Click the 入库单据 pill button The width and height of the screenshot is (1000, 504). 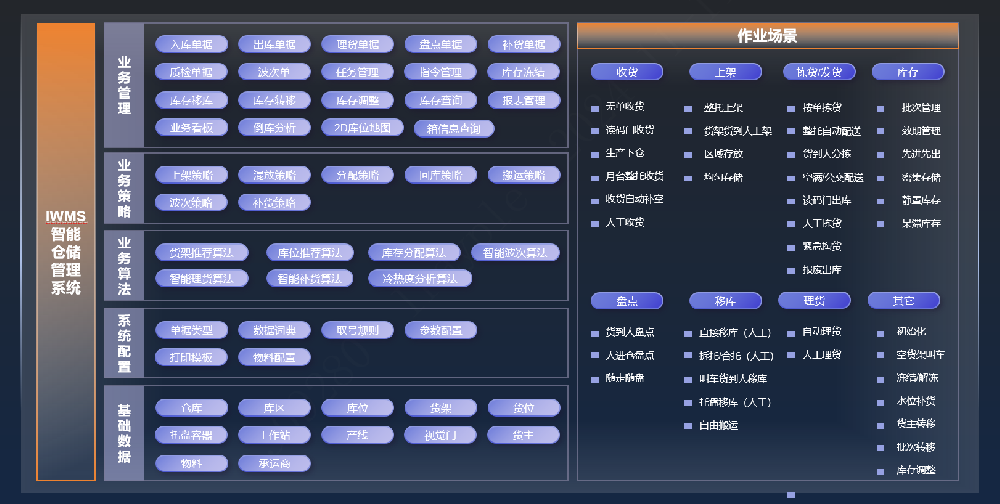coord(191,44)
